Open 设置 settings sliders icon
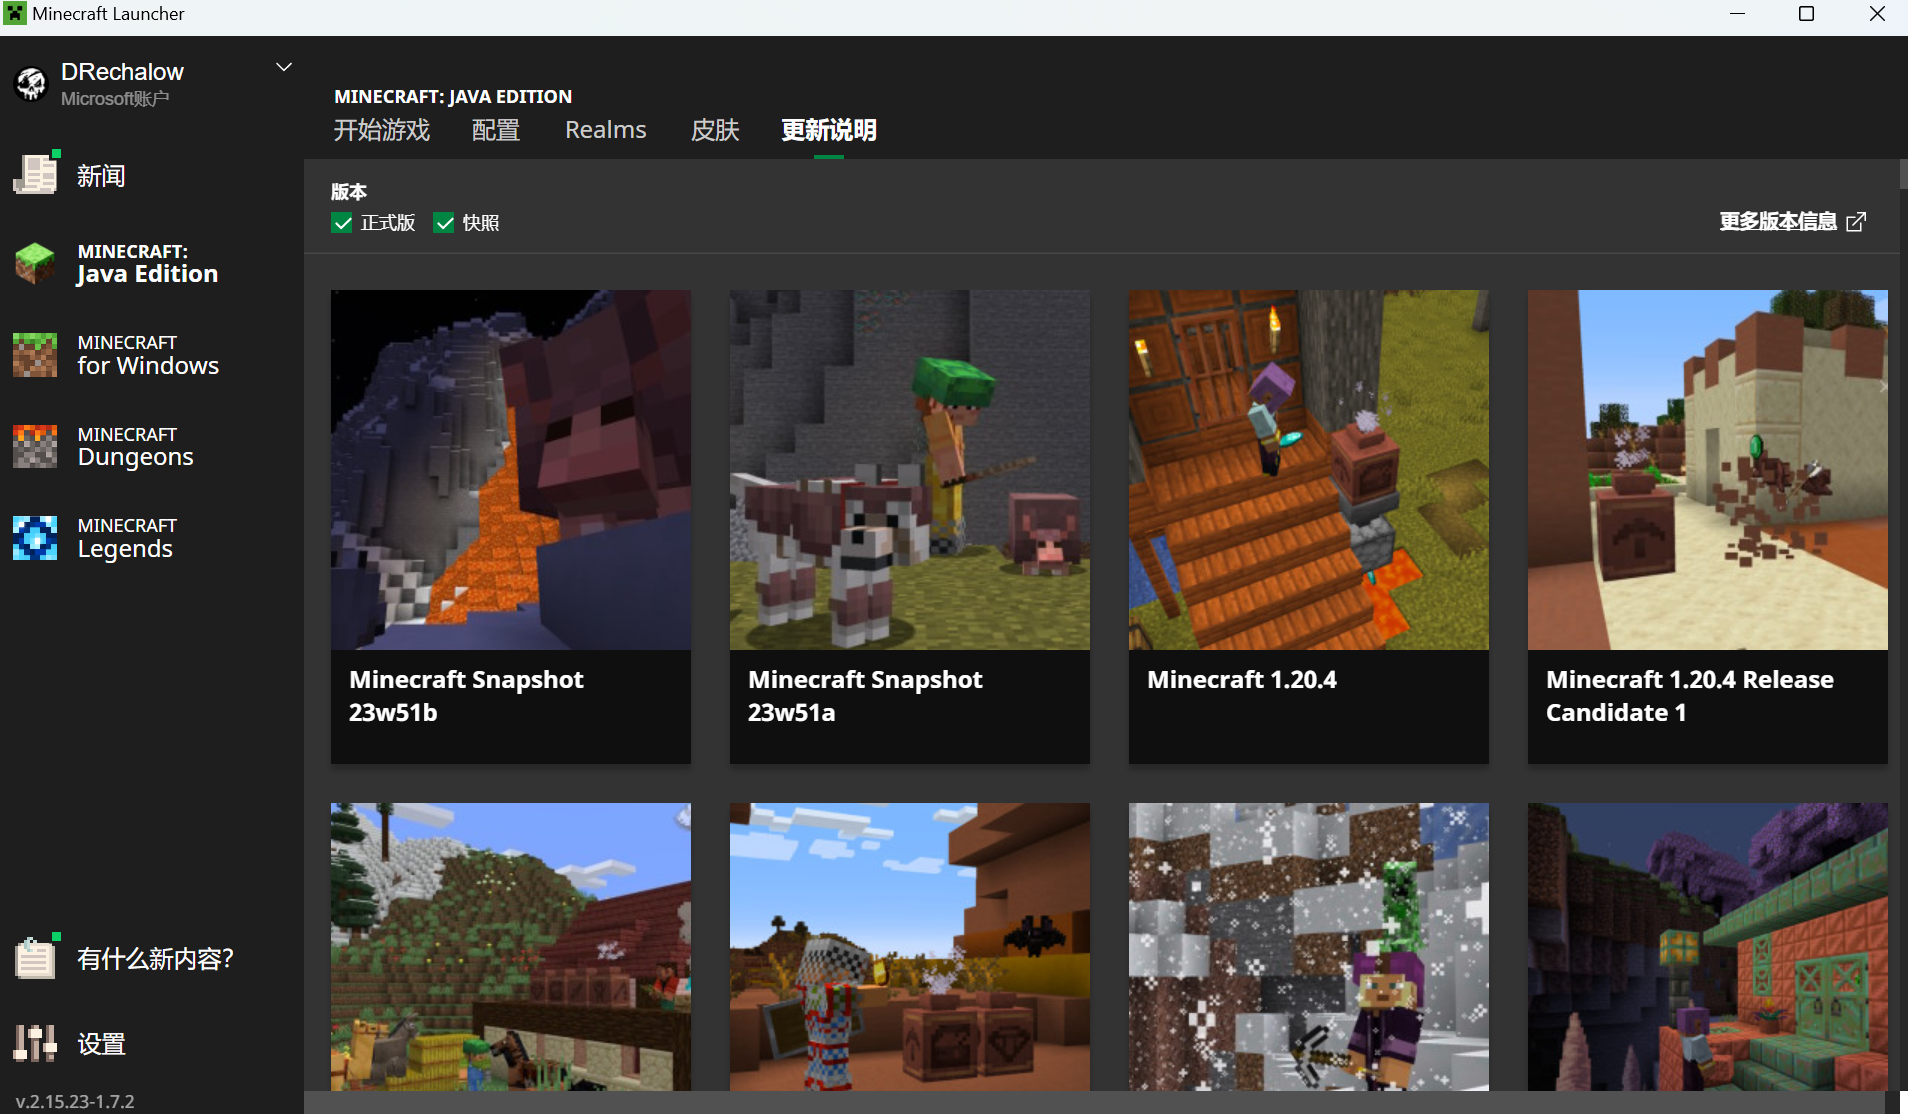This screenshot has width=1908, height=1114. point(35,1043)
